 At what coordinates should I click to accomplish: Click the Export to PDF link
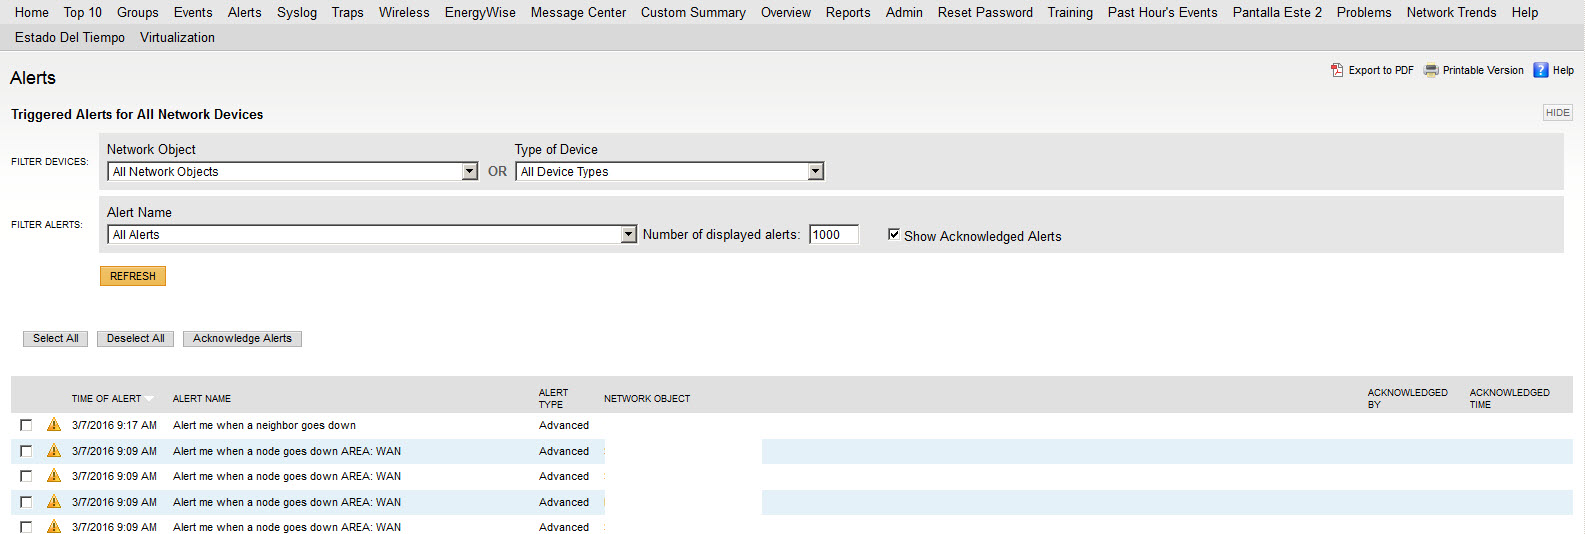(1381, 70)
